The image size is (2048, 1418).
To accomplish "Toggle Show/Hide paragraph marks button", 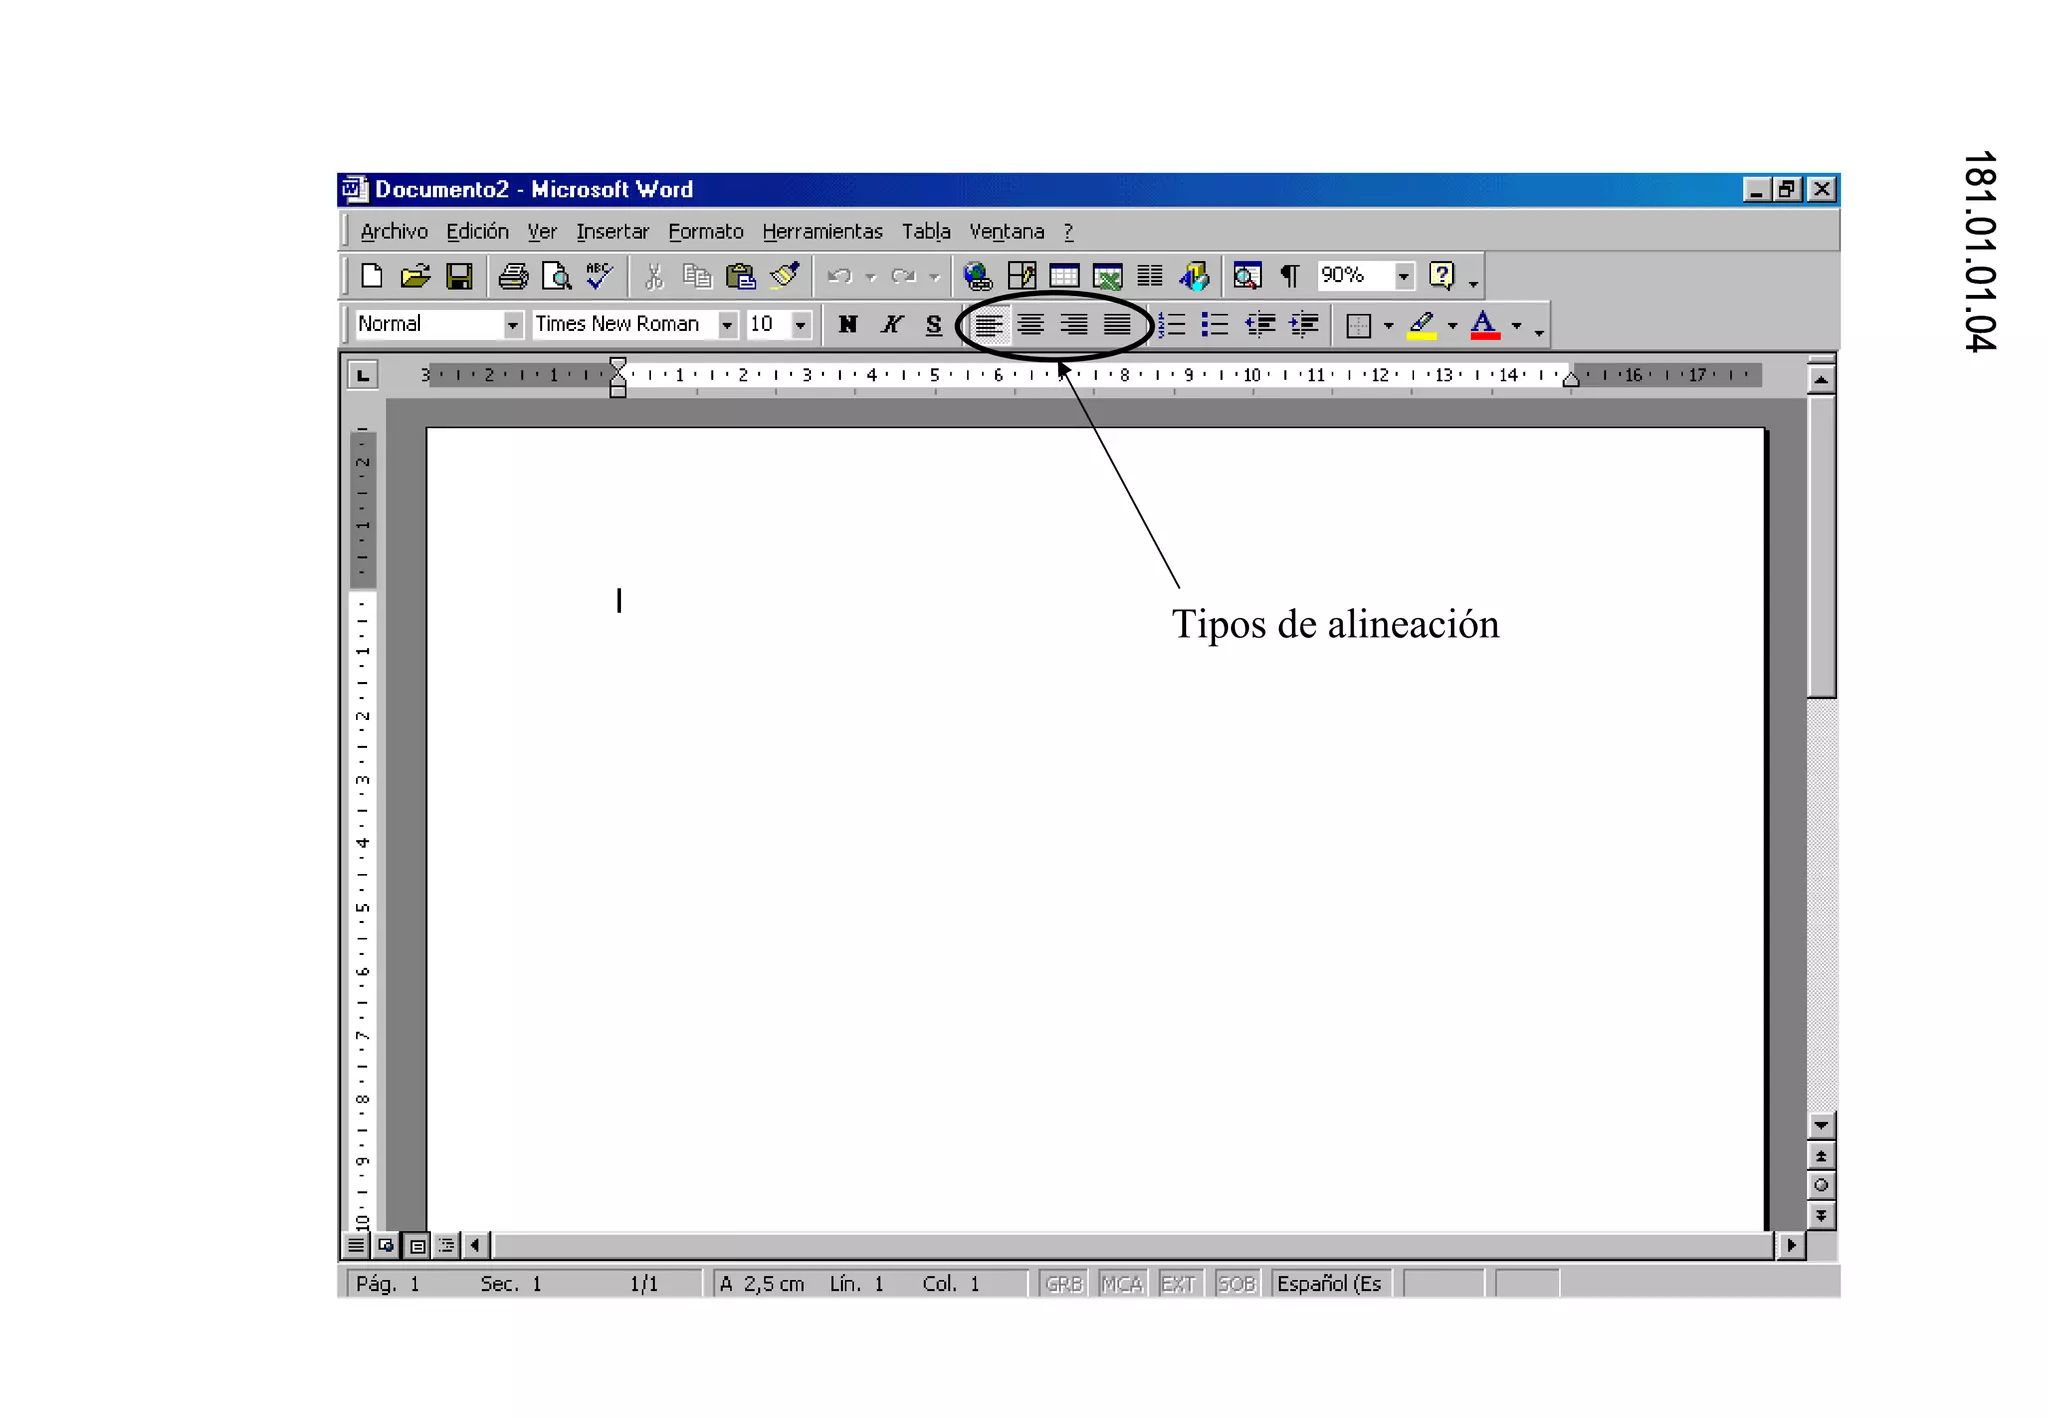I will tap(1290, 276).
